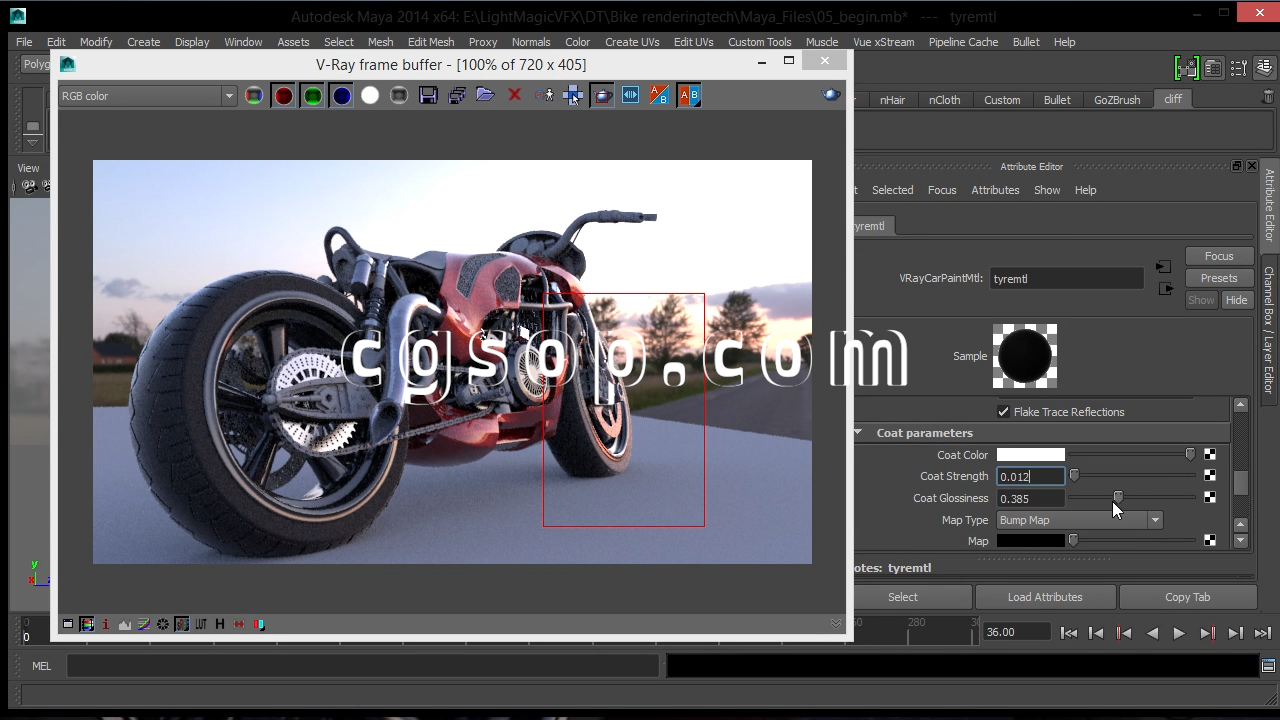
Task: Toggle the red channel display
Action: [283, 96]
